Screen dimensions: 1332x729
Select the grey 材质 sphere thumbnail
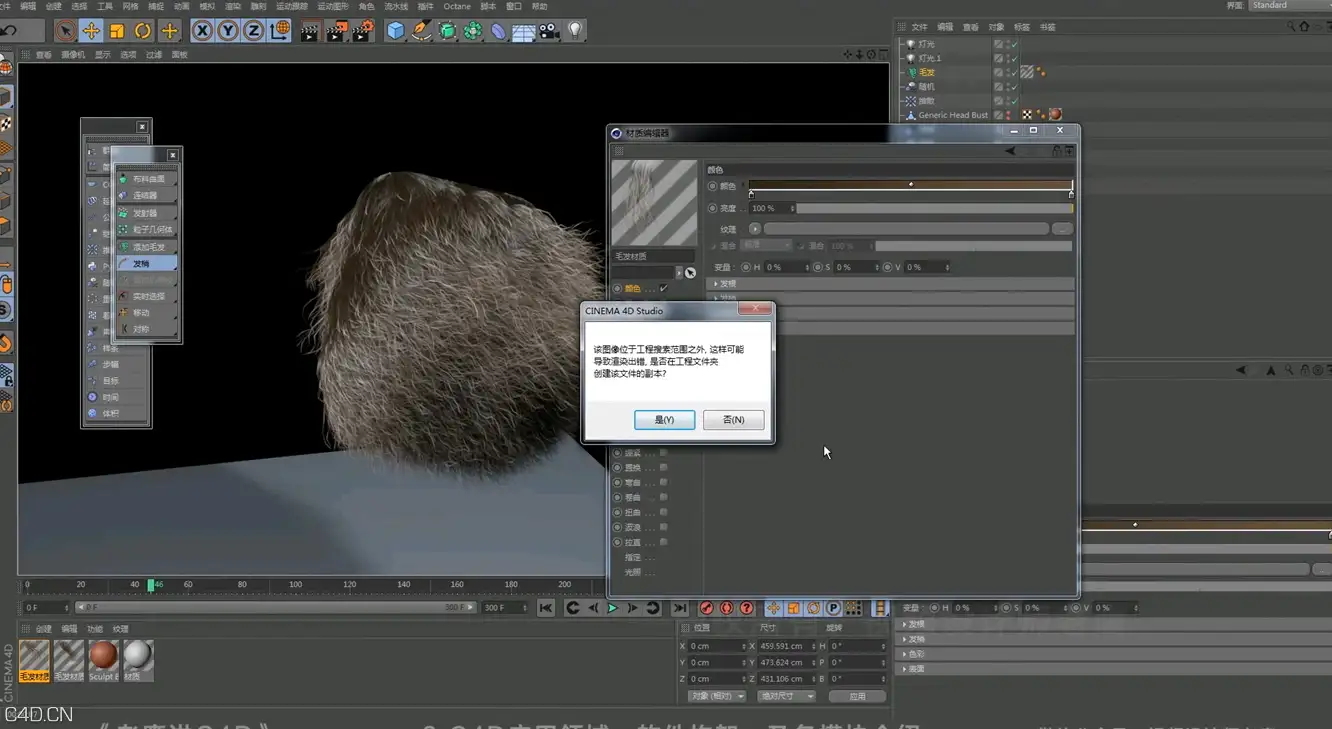[138, 661]
